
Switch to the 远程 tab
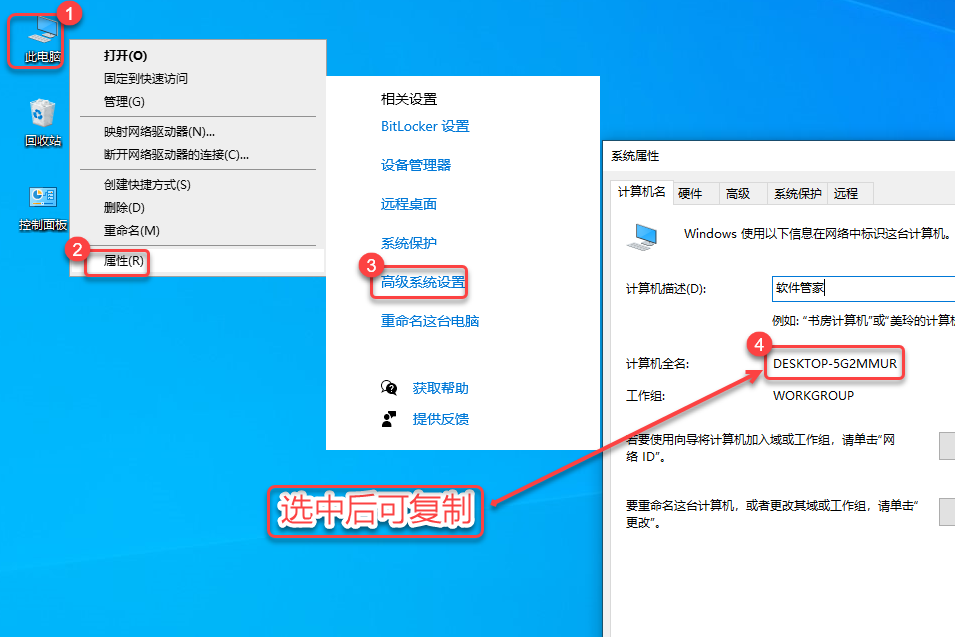845,194
